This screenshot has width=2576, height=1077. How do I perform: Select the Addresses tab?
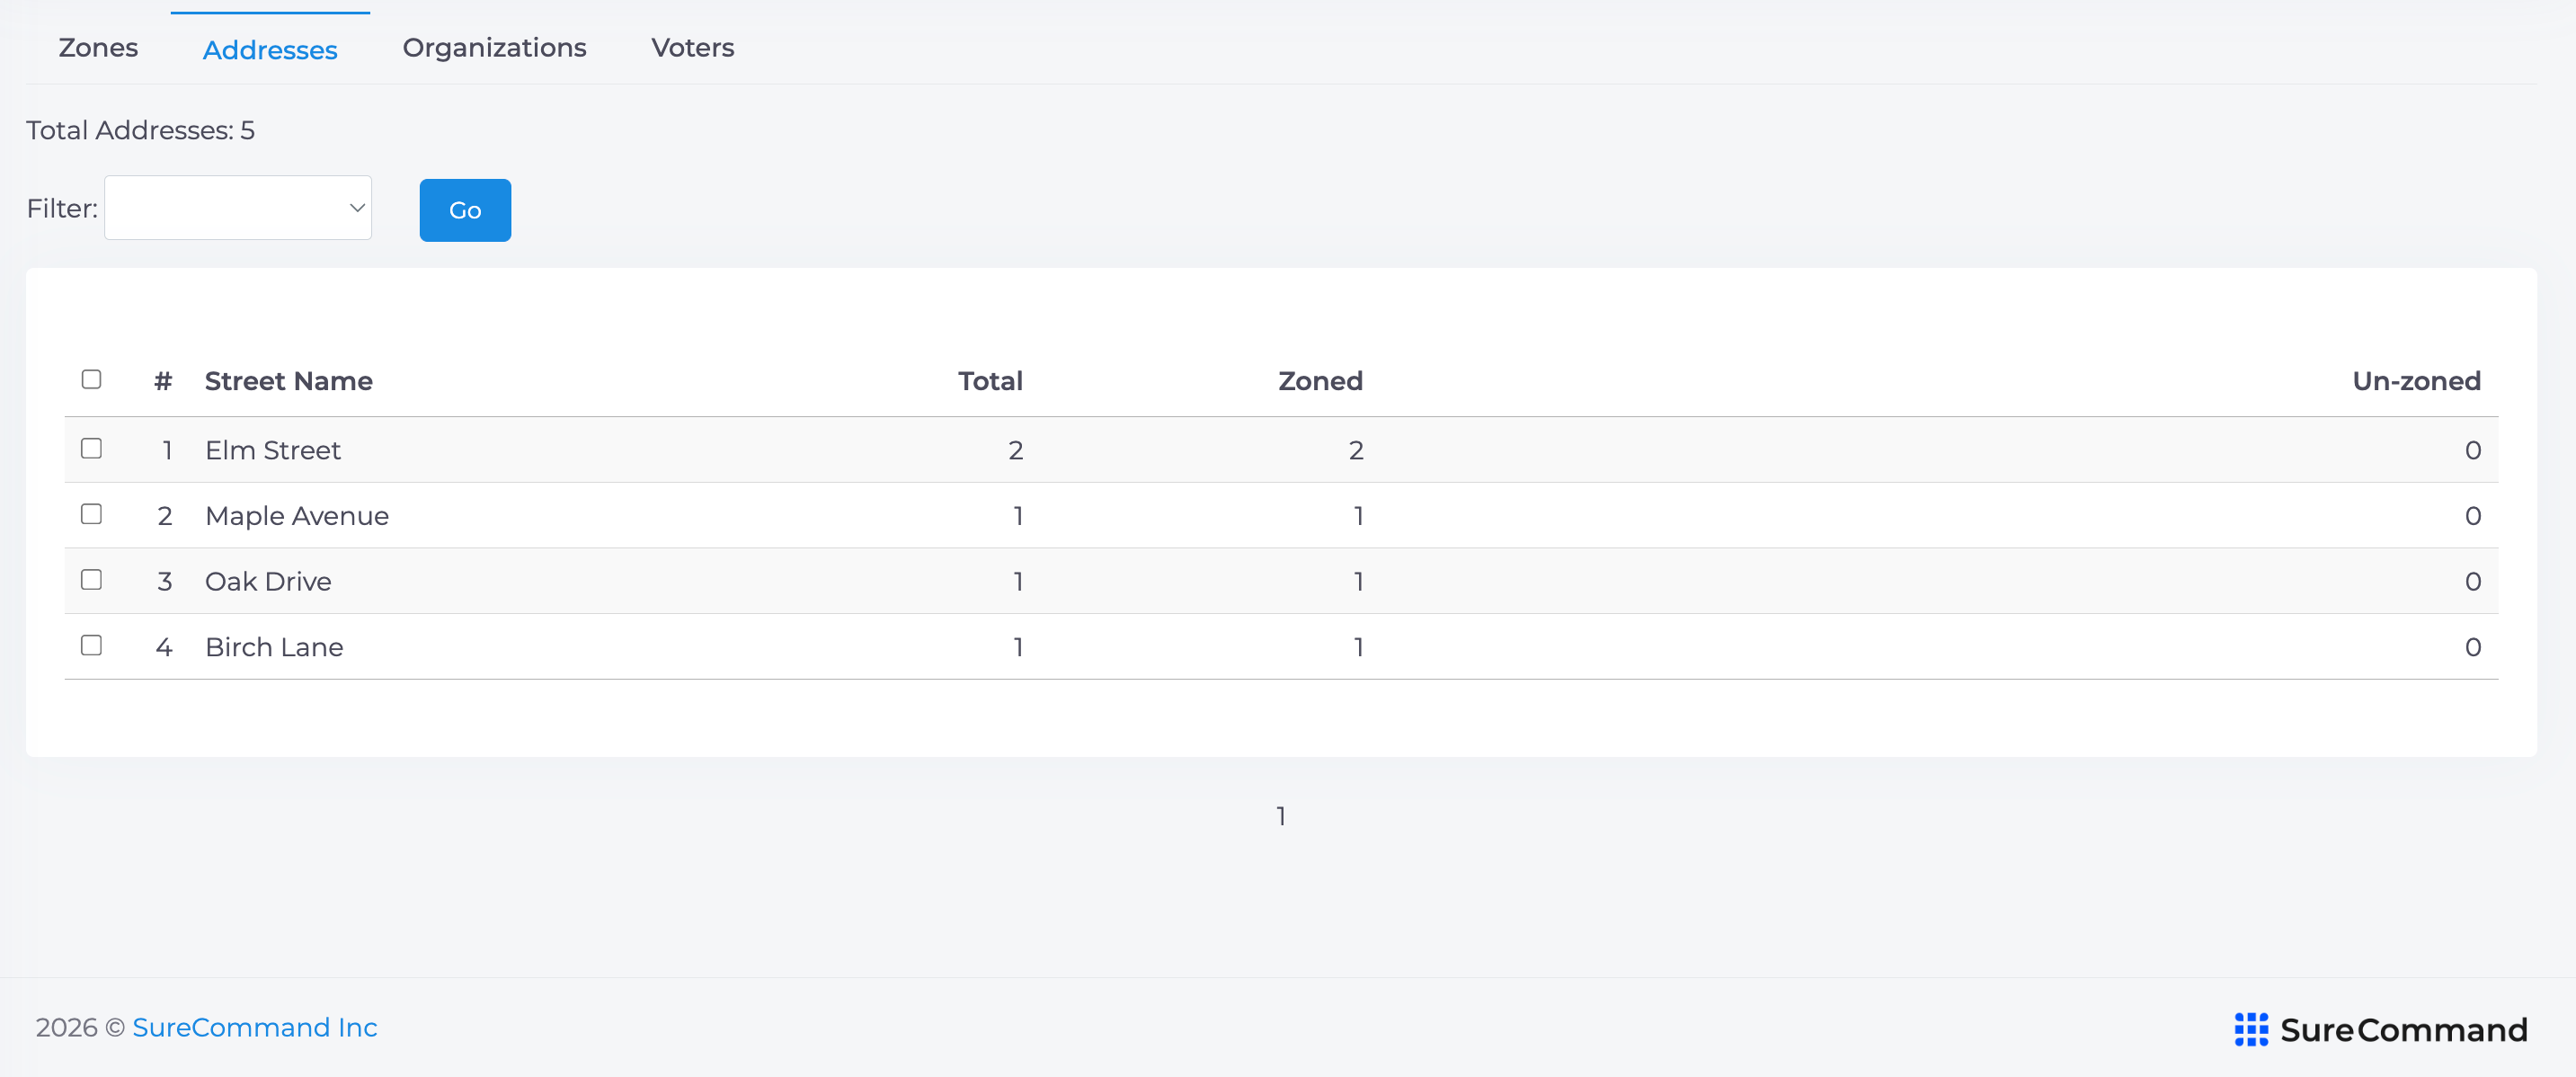click(270, 49)
